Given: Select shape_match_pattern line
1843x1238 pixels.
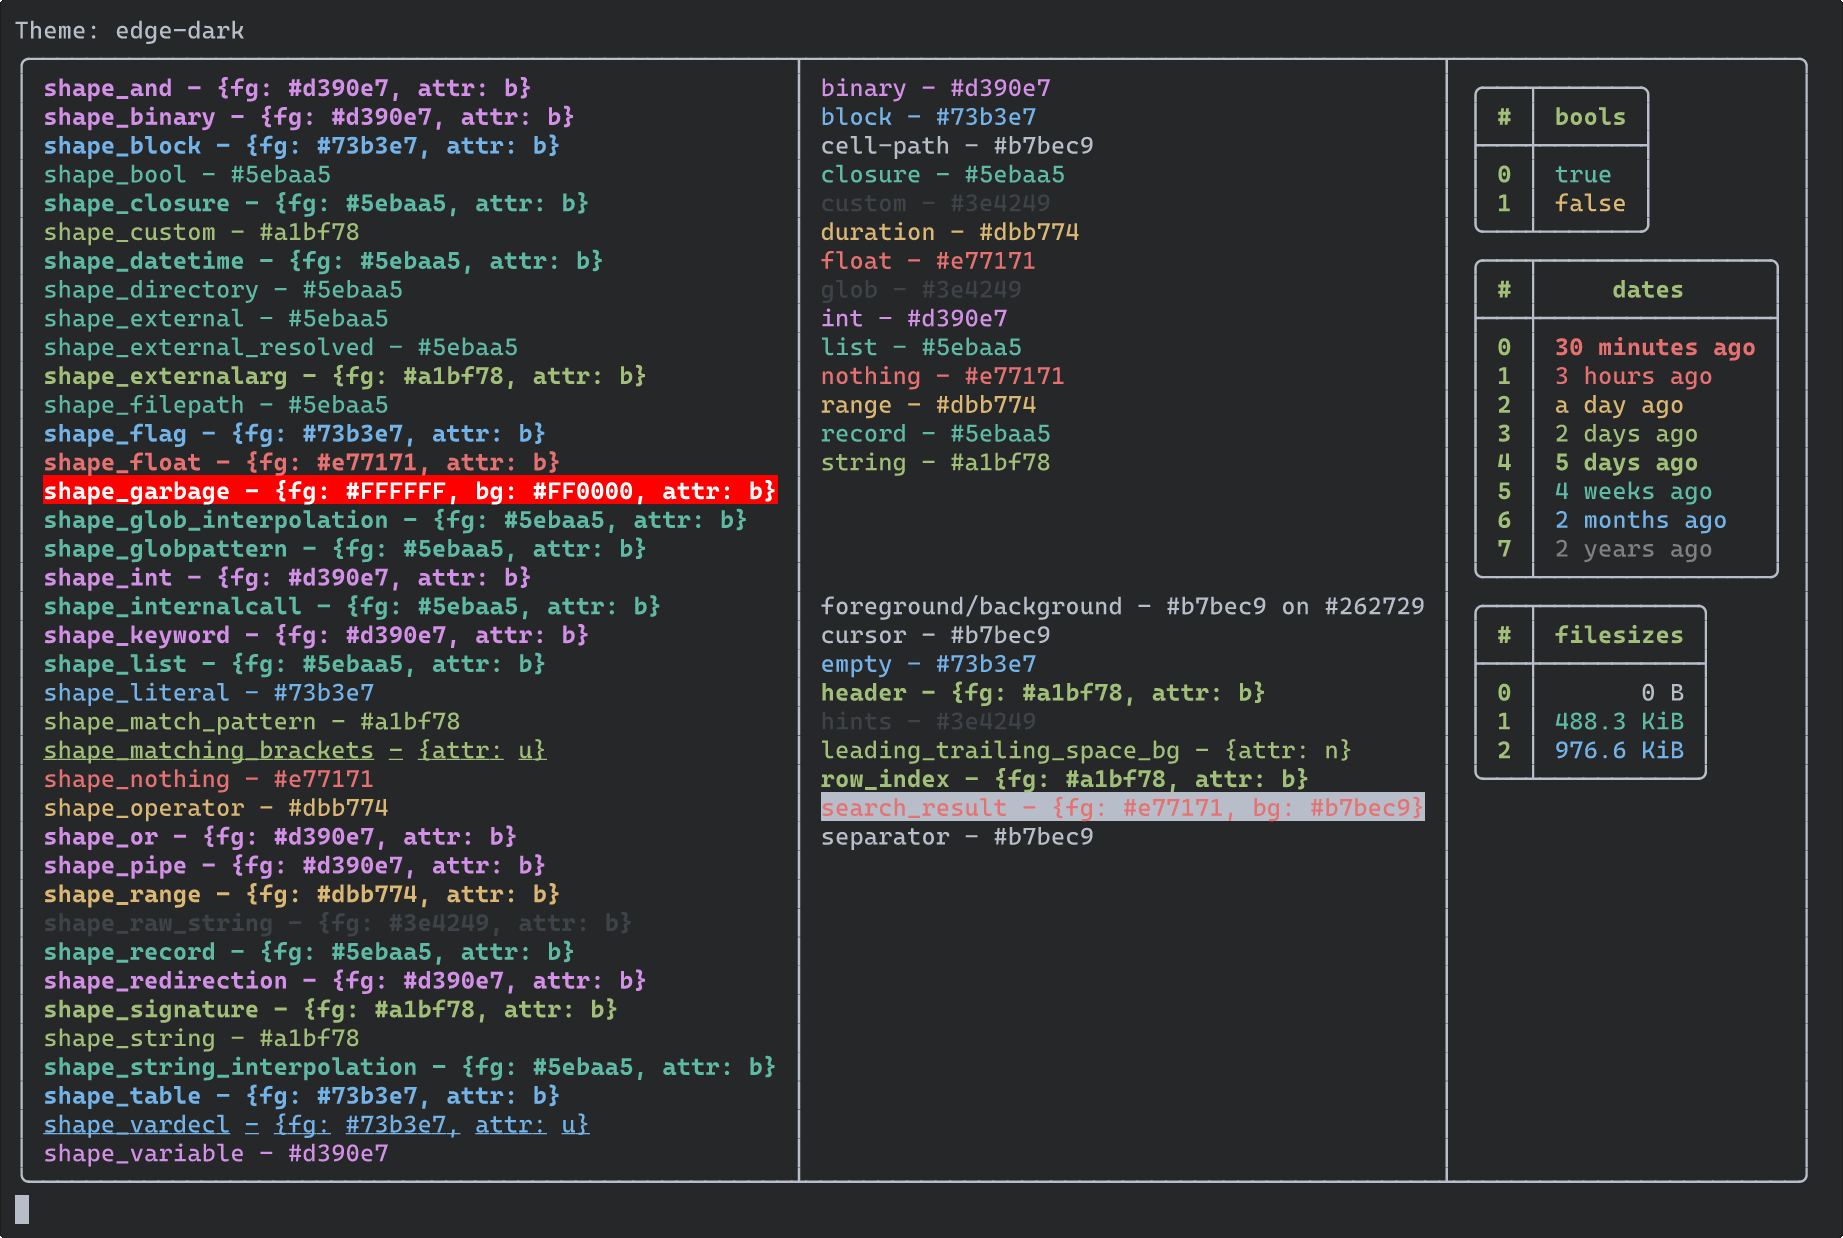Looking at the screenshot, I should pos(252,722).
